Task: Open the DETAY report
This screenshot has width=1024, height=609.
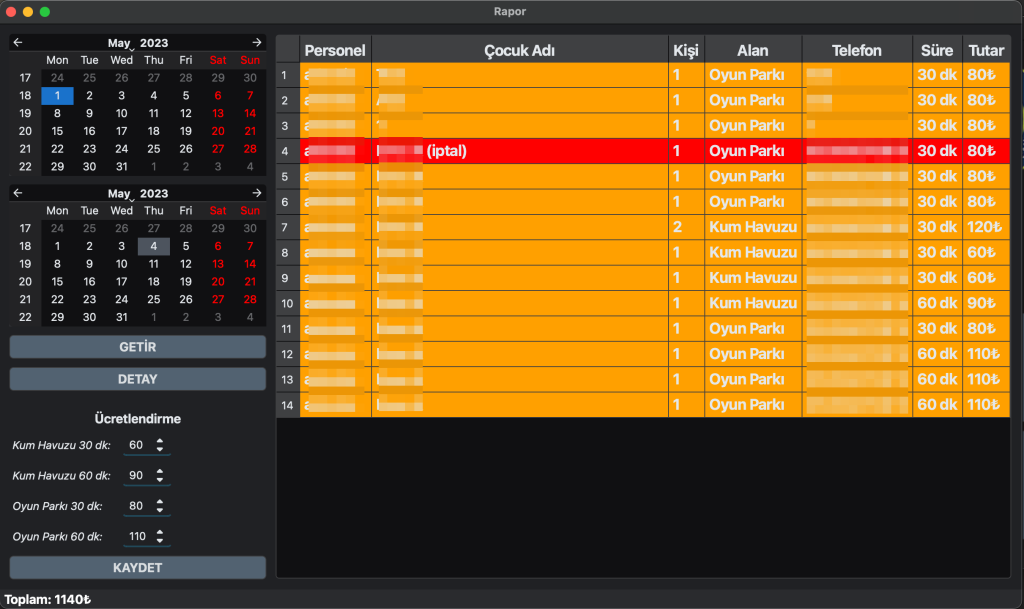Action: pyautogui.click(x=138, y=379)
